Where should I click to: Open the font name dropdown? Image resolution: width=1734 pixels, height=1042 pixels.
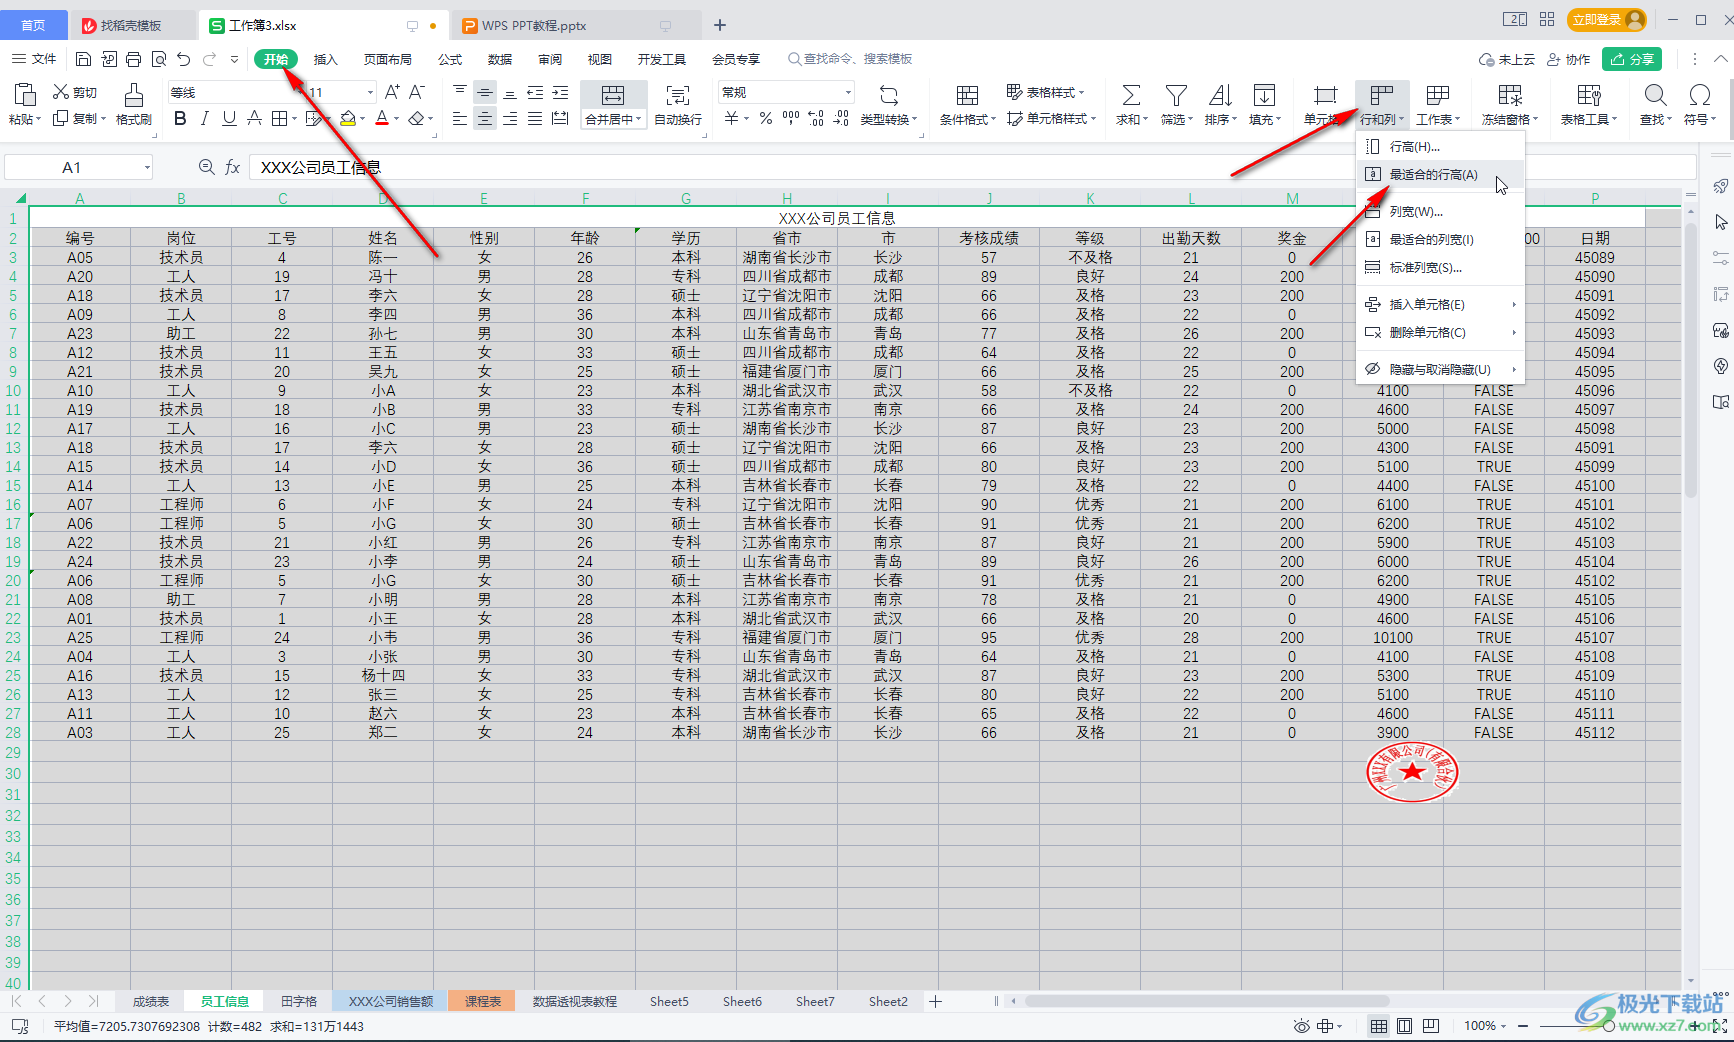coord(297,92)
